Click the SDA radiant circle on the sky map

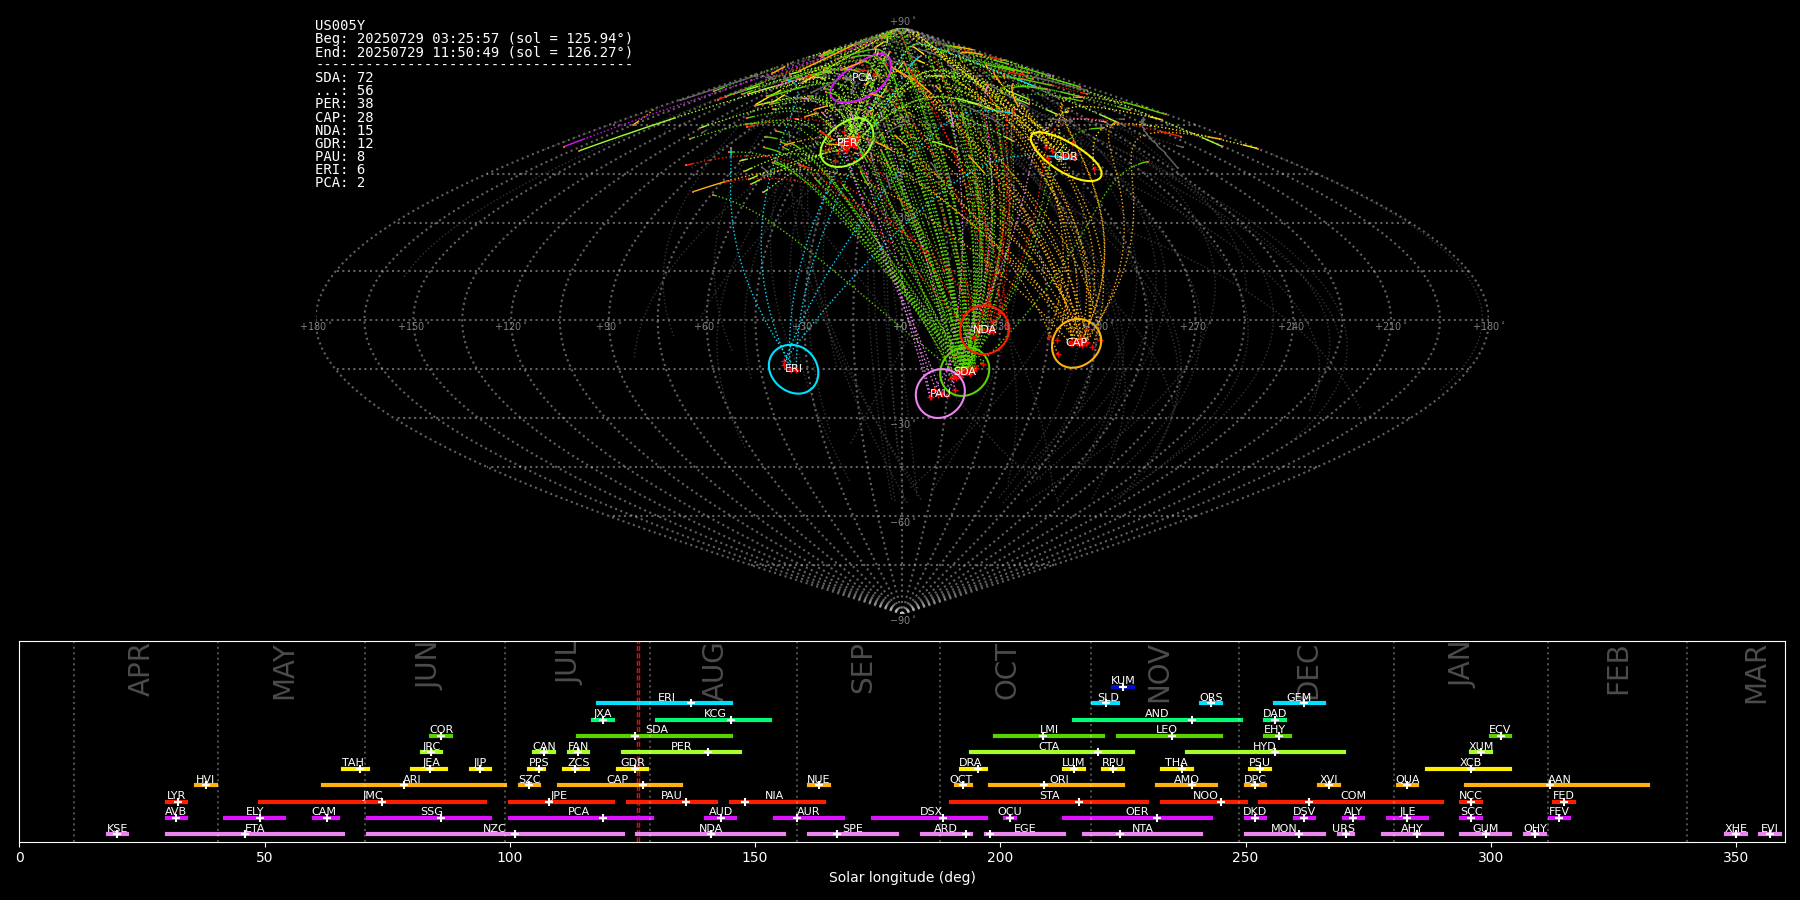click(964, 372)
